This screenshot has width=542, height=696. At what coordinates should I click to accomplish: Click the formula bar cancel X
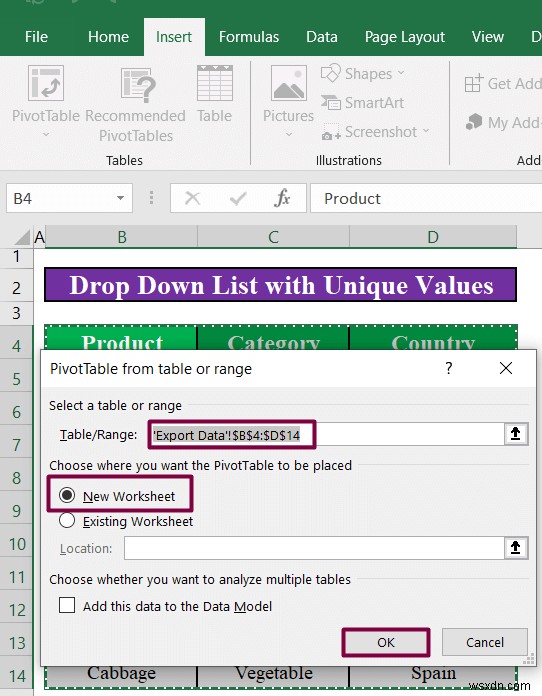tap(192, 198)
